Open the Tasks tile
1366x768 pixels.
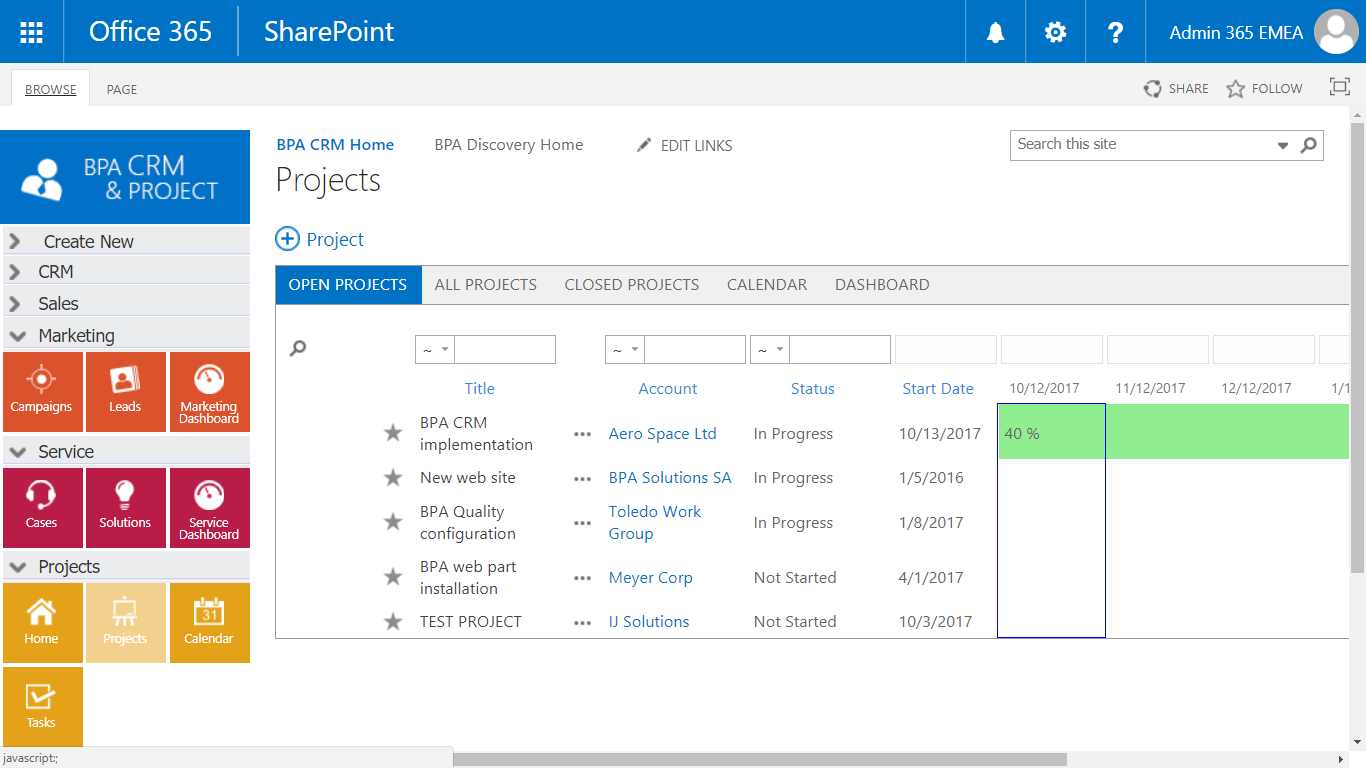pos(42,706)
